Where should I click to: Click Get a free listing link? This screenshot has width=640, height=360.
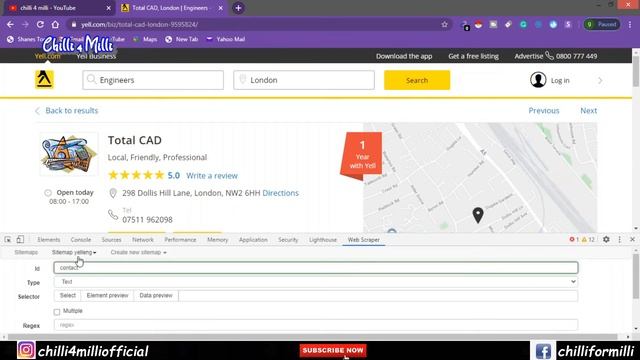[473, 56]
